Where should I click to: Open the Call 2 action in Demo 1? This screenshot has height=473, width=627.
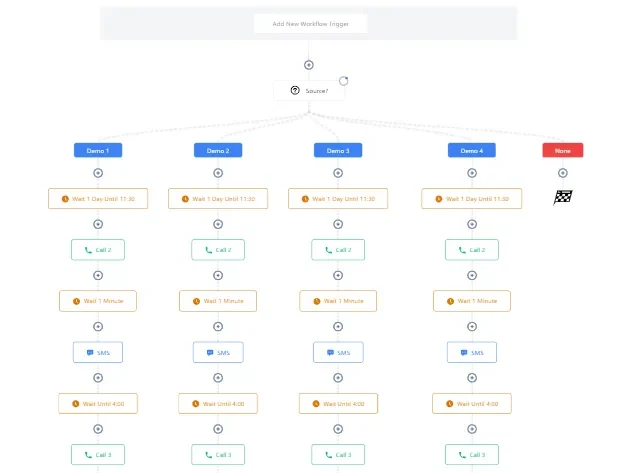(x=98, y=250)
